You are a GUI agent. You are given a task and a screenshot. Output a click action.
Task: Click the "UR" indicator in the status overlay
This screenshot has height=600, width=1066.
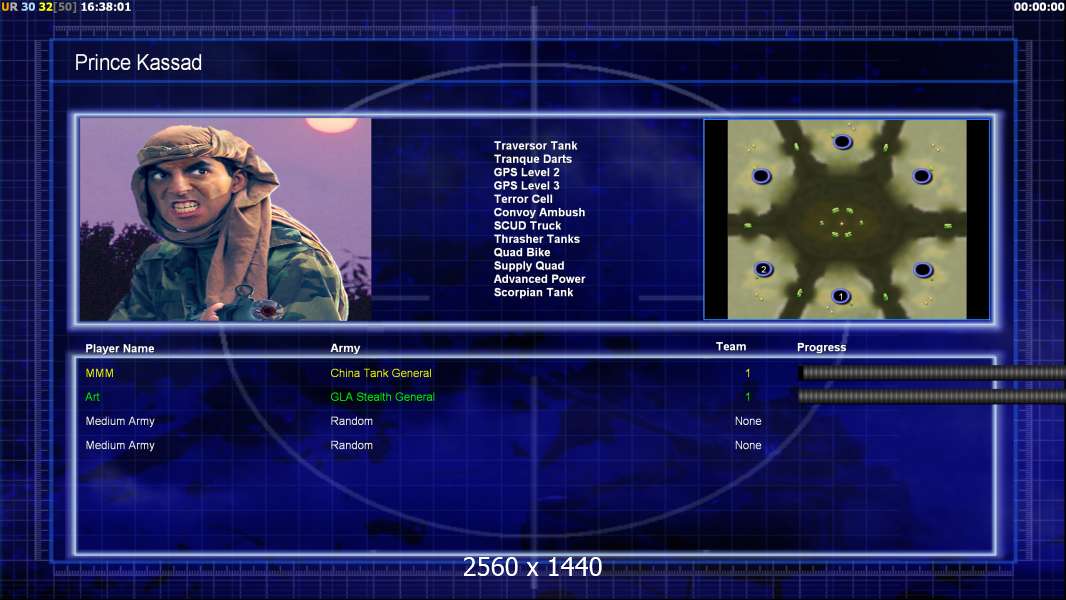coord(10,7)
